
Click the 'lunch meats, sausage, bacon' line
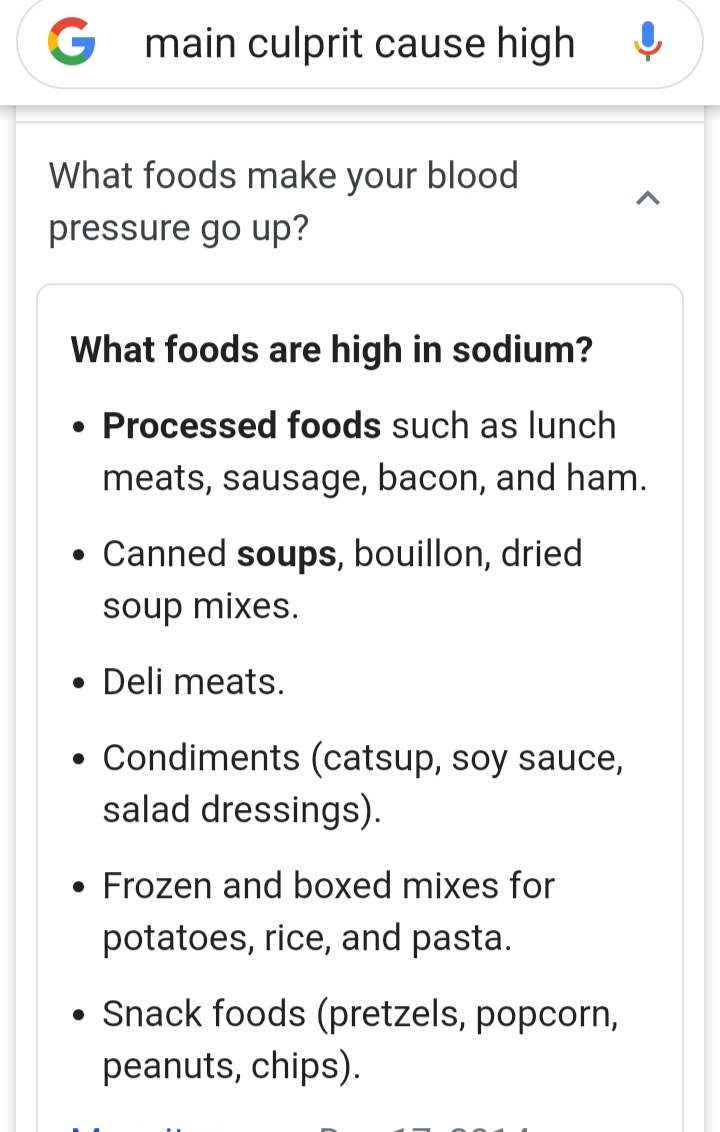375,478
